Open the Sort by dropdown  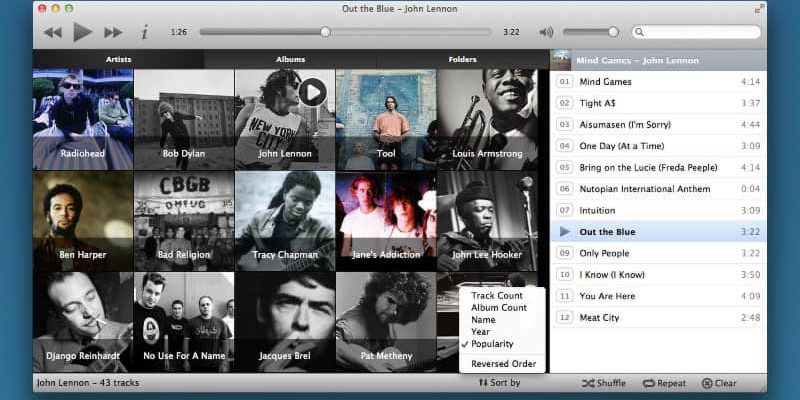click(x=499, y=383)
